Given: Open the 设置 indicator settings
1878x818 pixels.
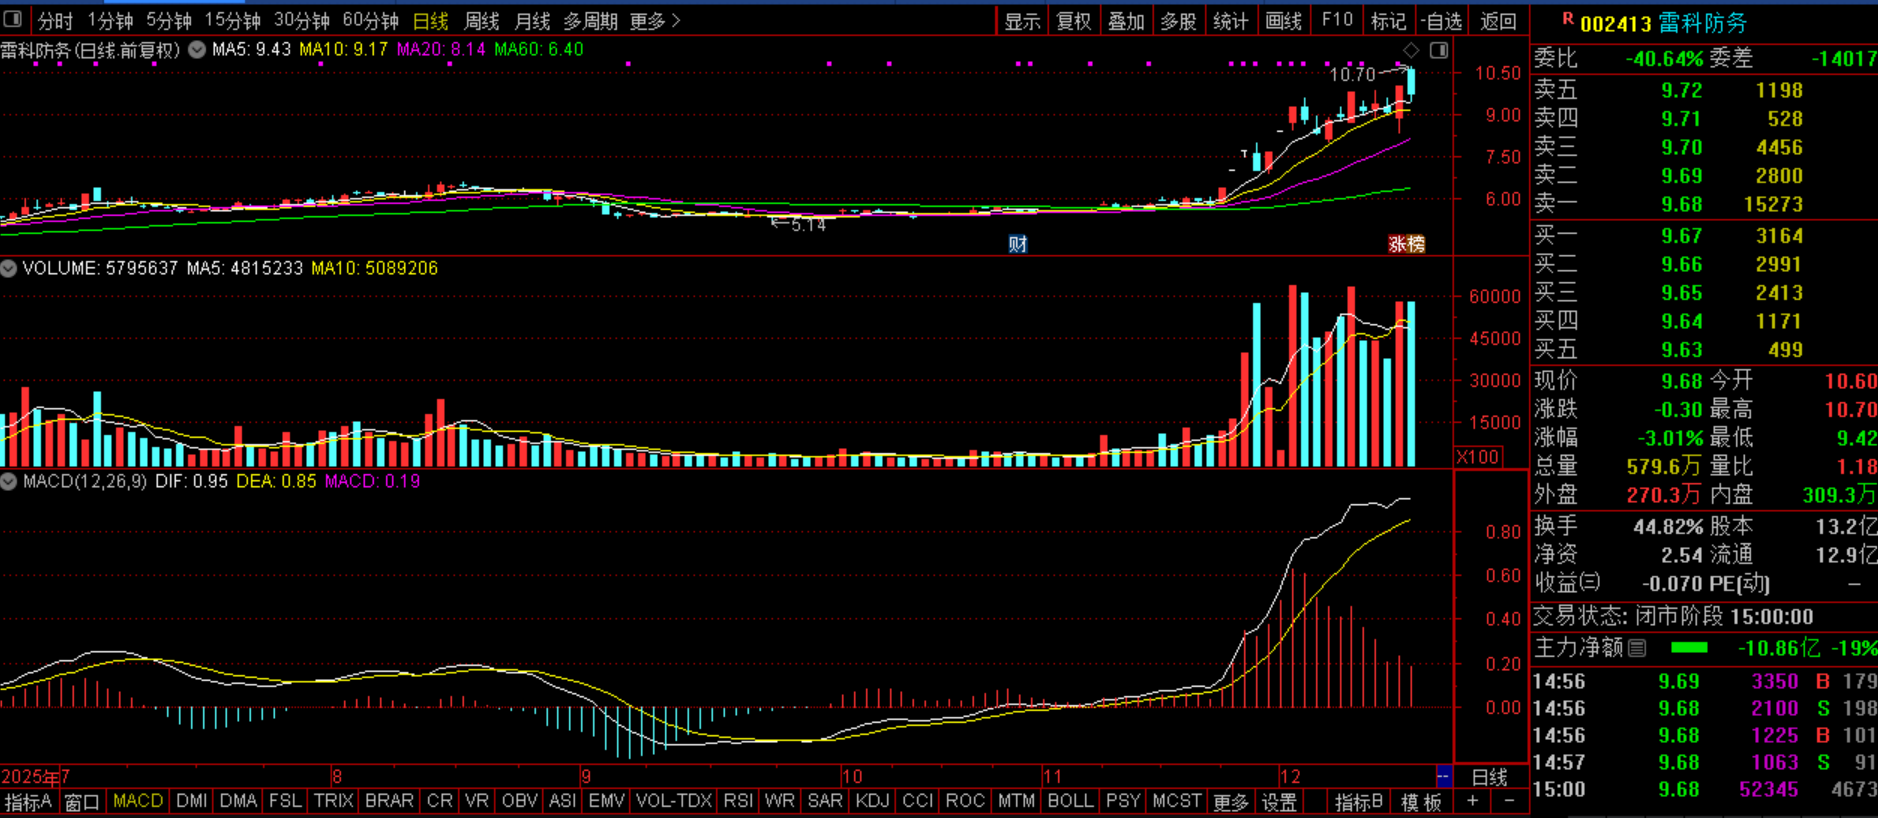Looking at the screenshot, I should [1279, 802].
